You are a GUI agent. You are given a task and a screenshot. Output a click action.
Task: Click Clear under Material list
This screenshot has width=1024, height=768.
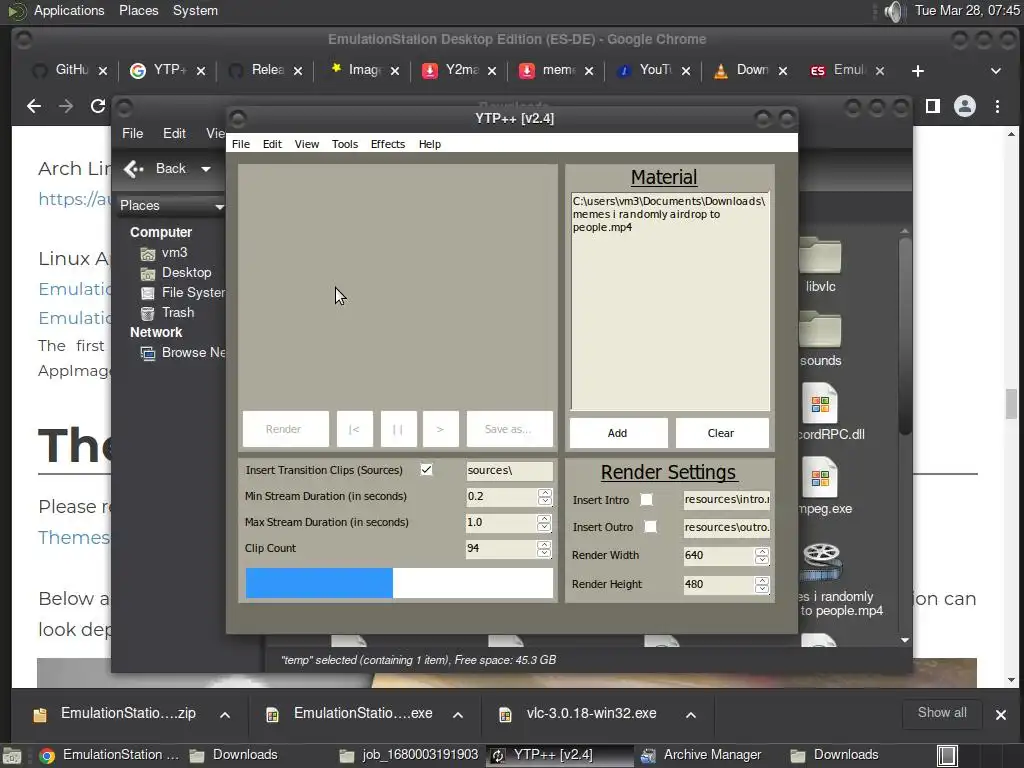tap(722, 433)
